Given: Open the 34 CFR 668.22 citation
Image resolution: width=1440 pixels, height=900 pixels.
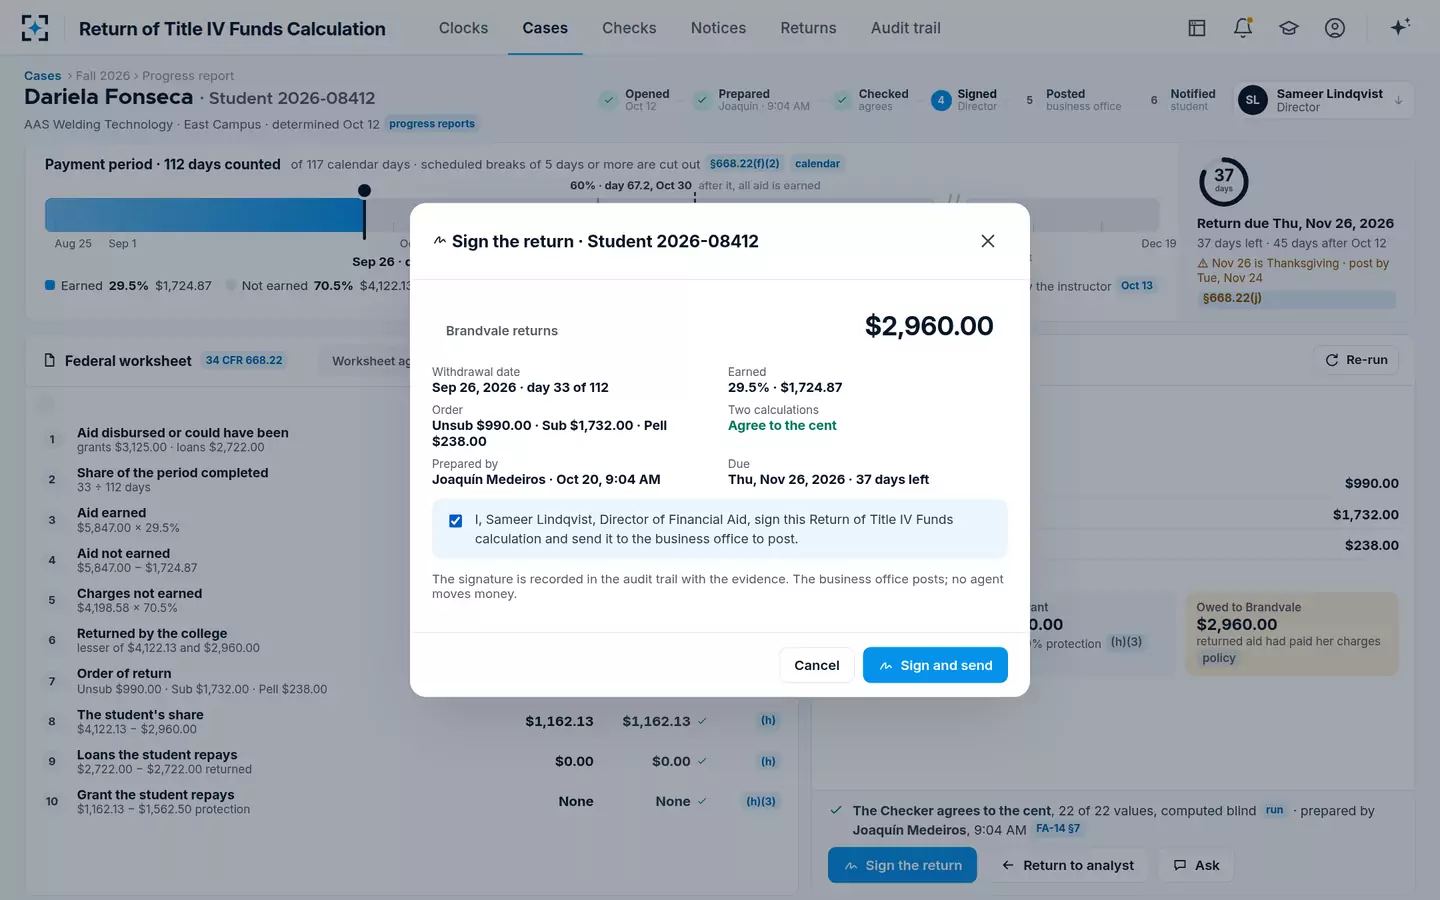Looking at the screenshot, I should (x=244, y=360).
